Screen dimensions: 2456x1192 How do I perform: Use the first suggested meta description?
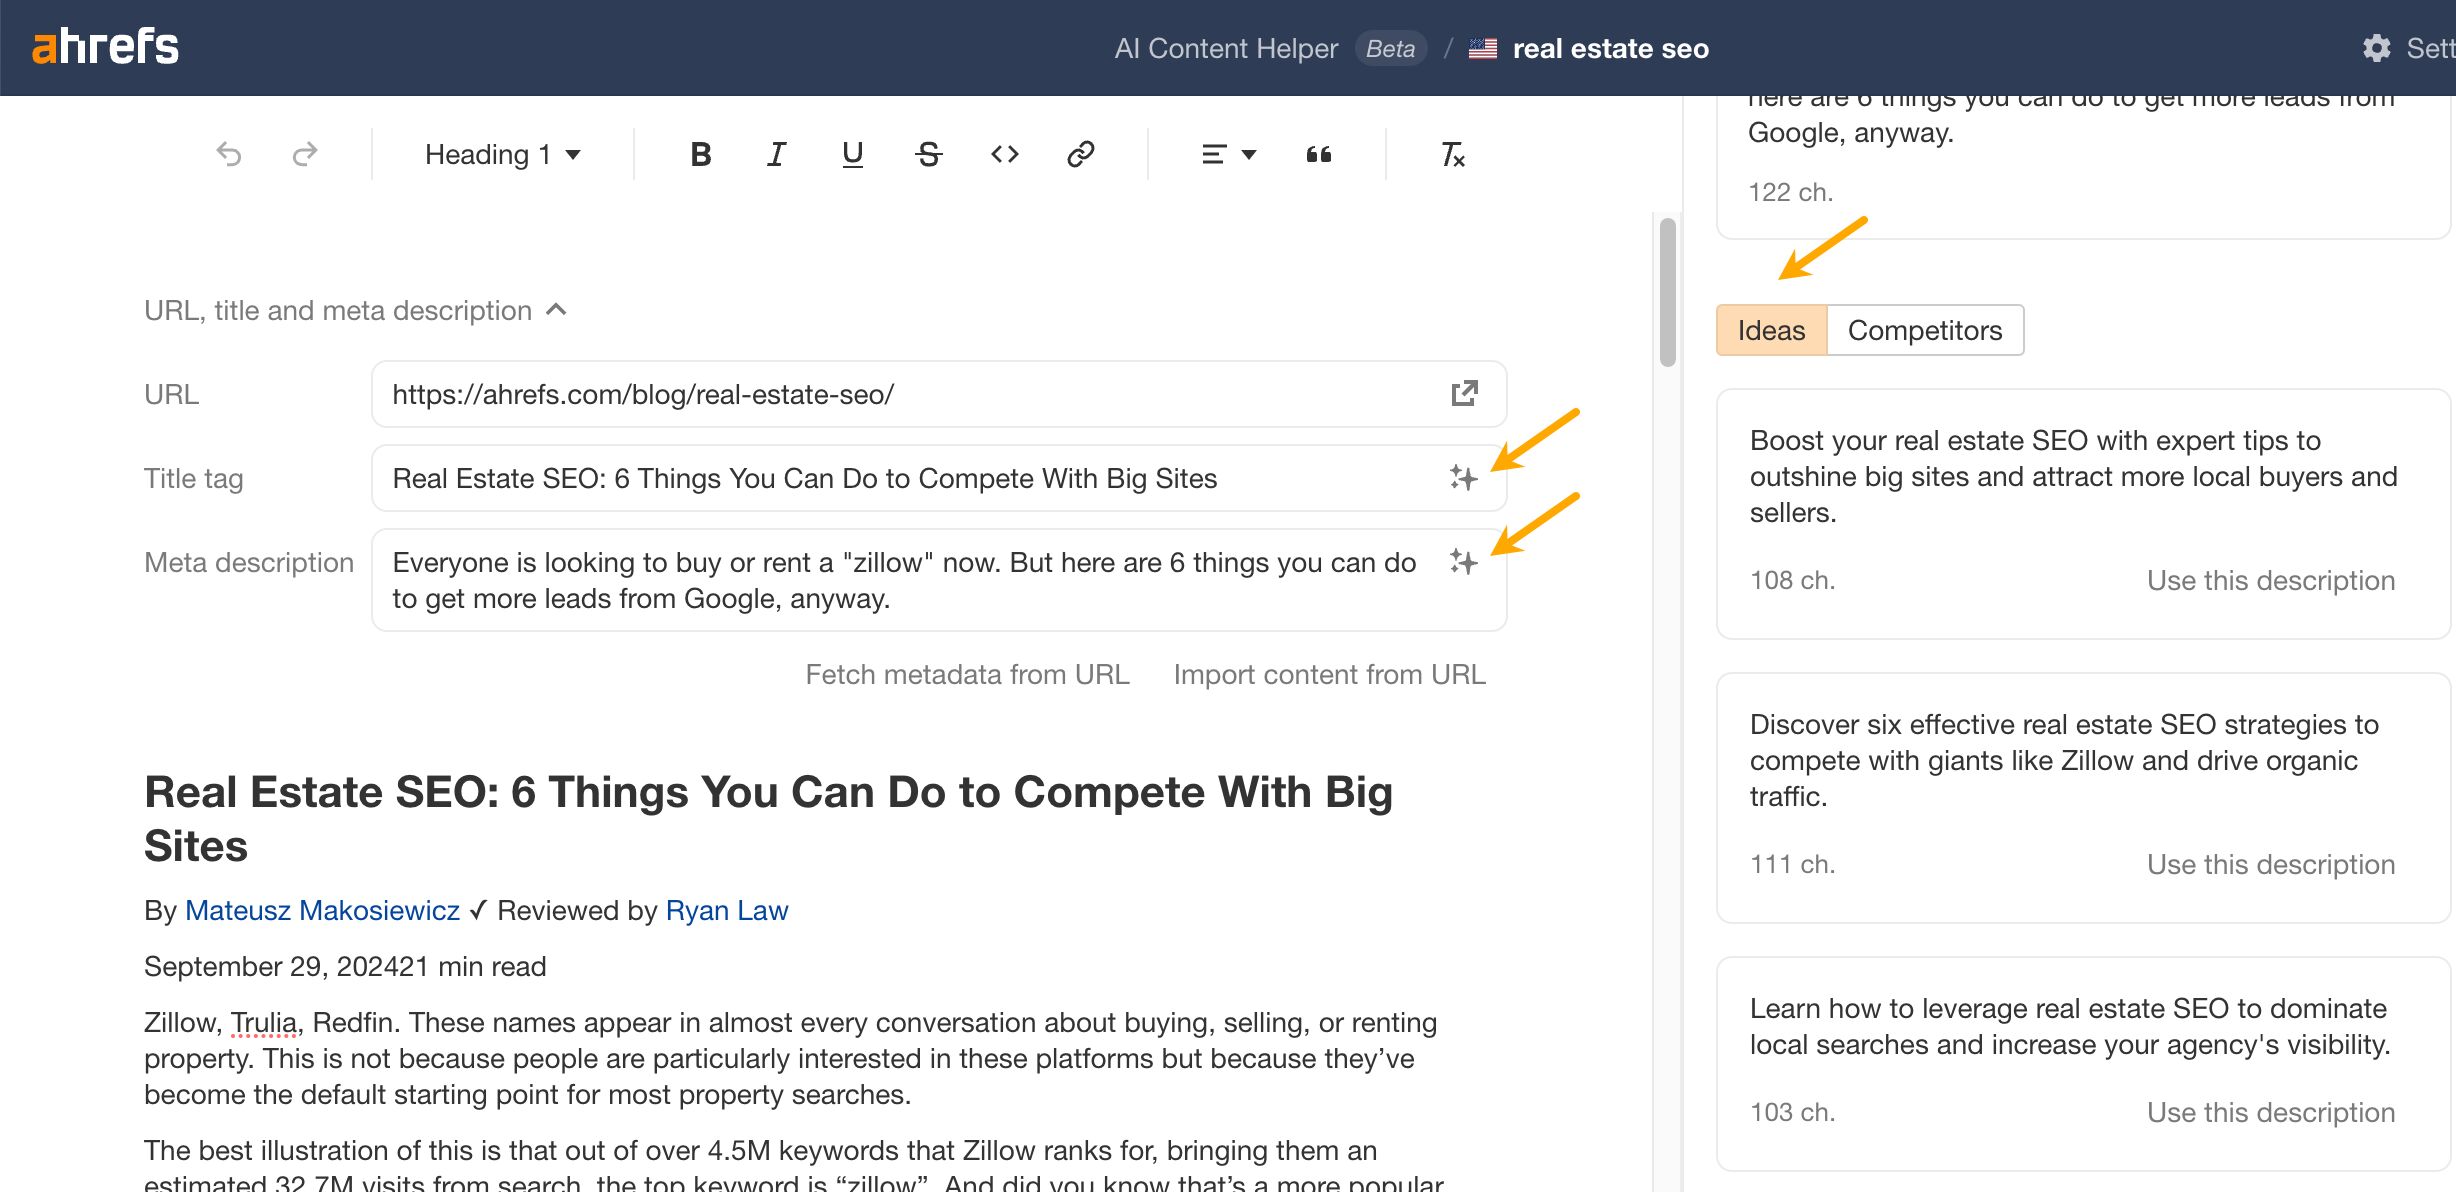[2270, 580]
